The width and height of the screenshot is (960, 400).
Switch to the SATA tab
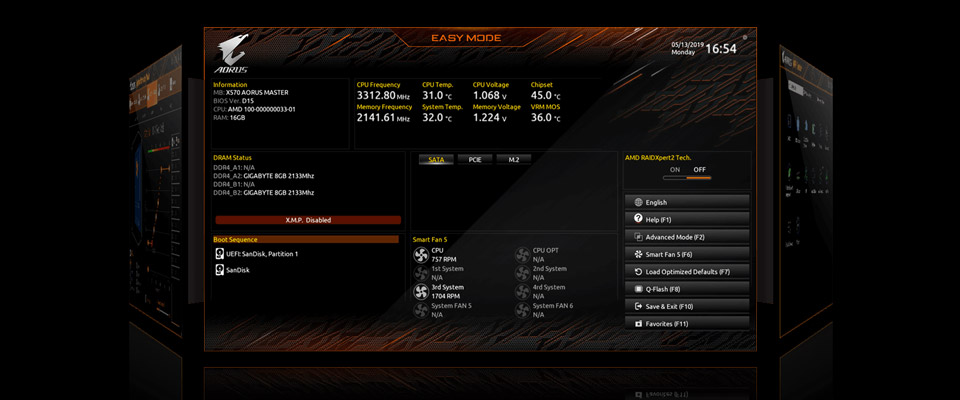click(x=437, y=159)
